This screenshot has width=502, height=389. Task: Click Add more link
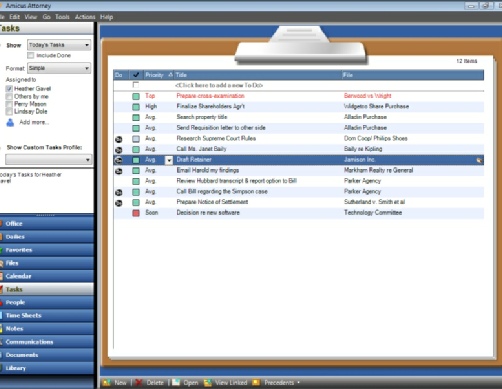(34, 122)
